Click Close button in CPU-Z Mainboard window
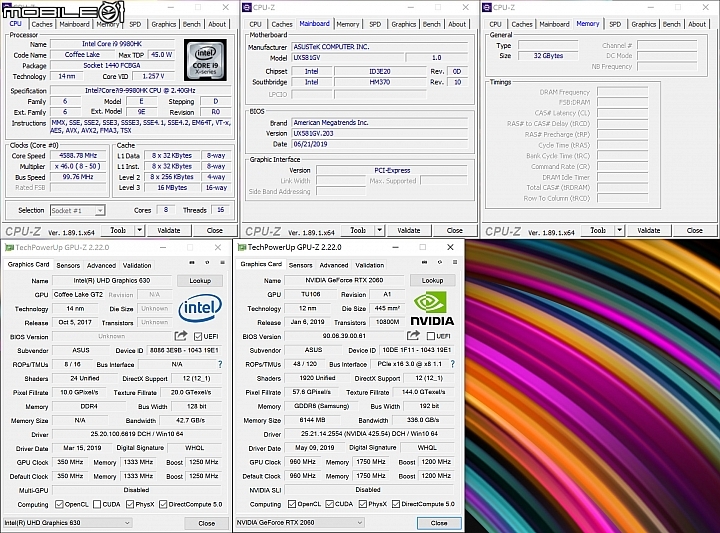720x533 pixels. coord(455,230)
